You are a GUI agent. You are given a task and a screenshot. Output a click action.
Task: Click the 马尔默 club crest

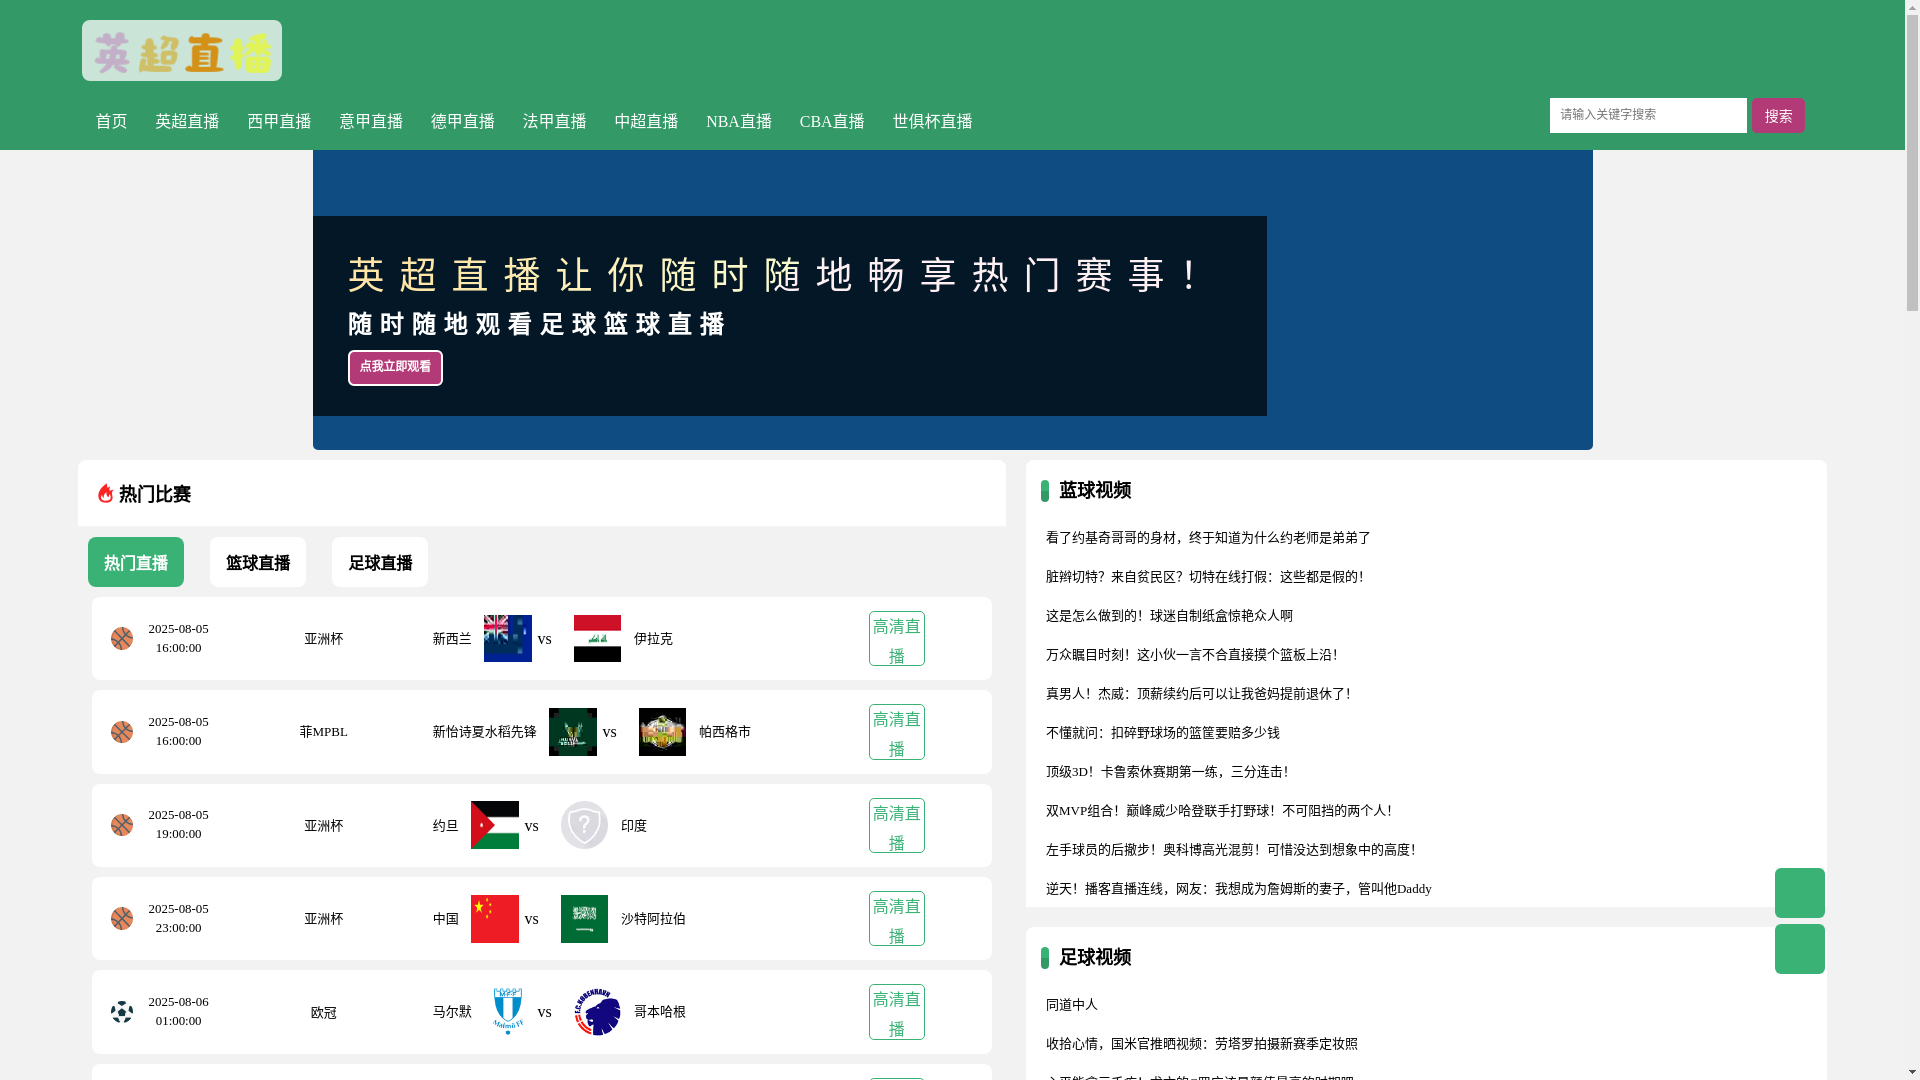tap(508, 1012)
